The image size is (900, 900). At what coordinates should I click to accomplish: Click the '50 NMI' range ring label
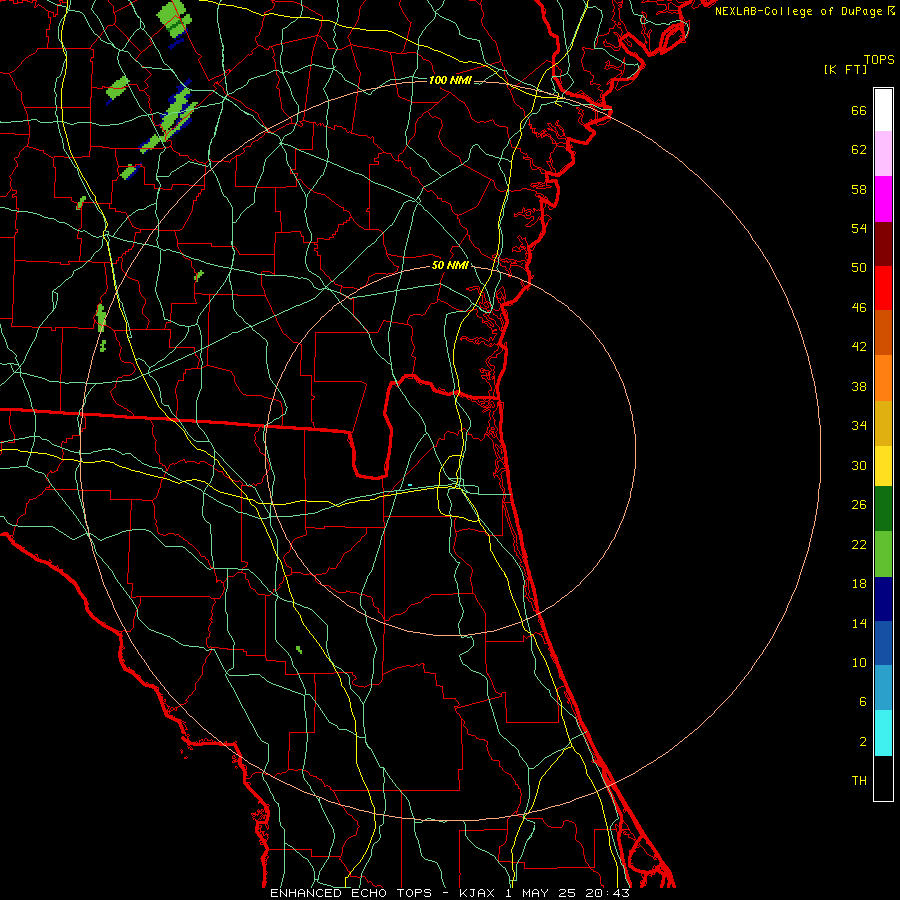(450, 265)
